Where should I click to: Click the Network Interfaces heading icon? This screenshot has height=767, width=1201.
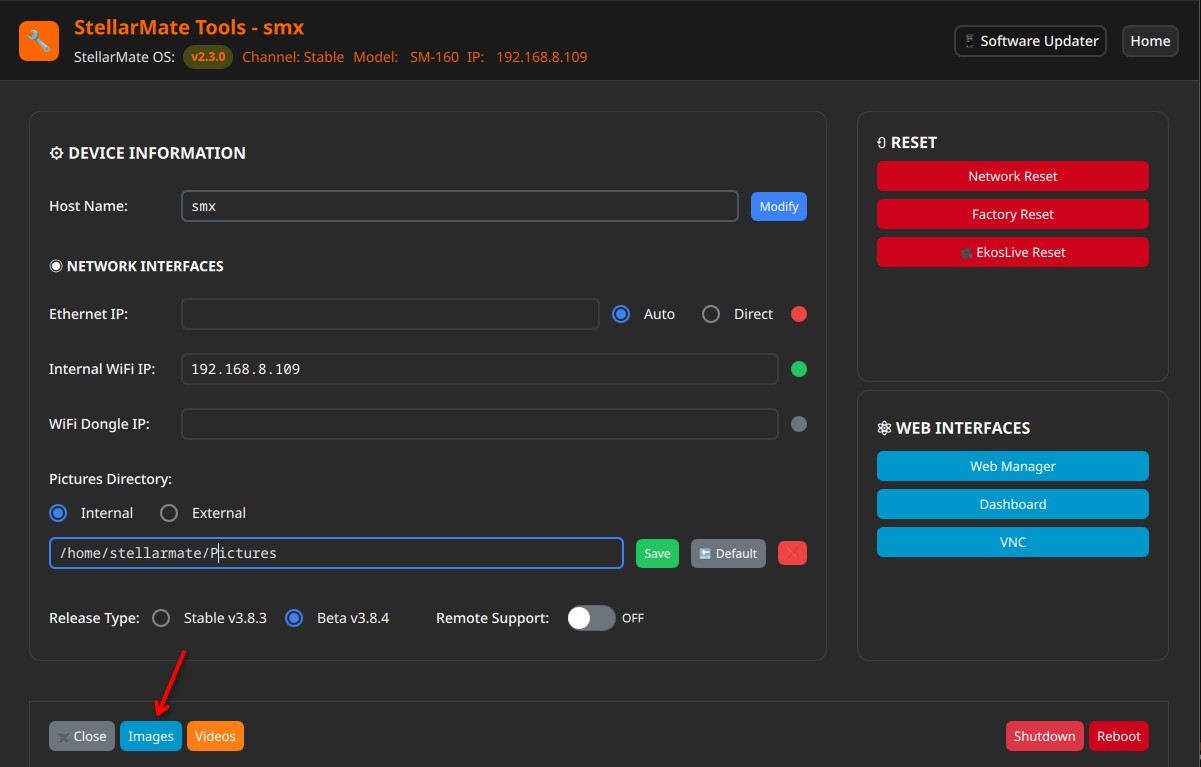pyautogui.click(x=56, y=266)
